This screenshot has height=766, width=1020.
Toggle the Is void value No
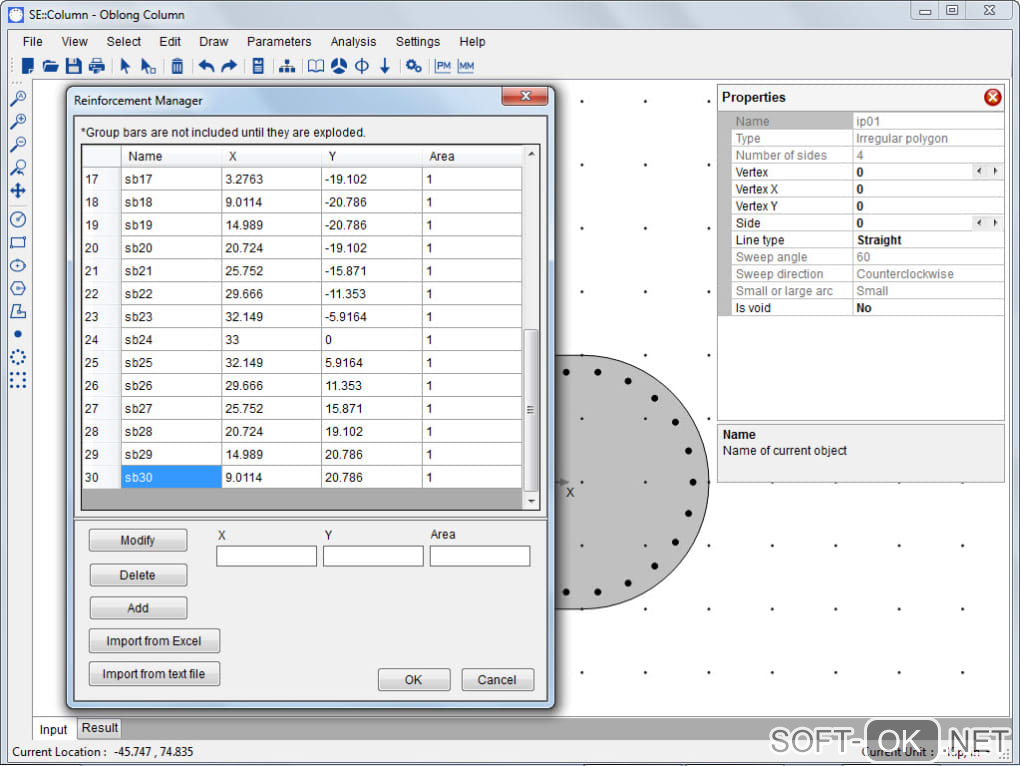(863, 308)
